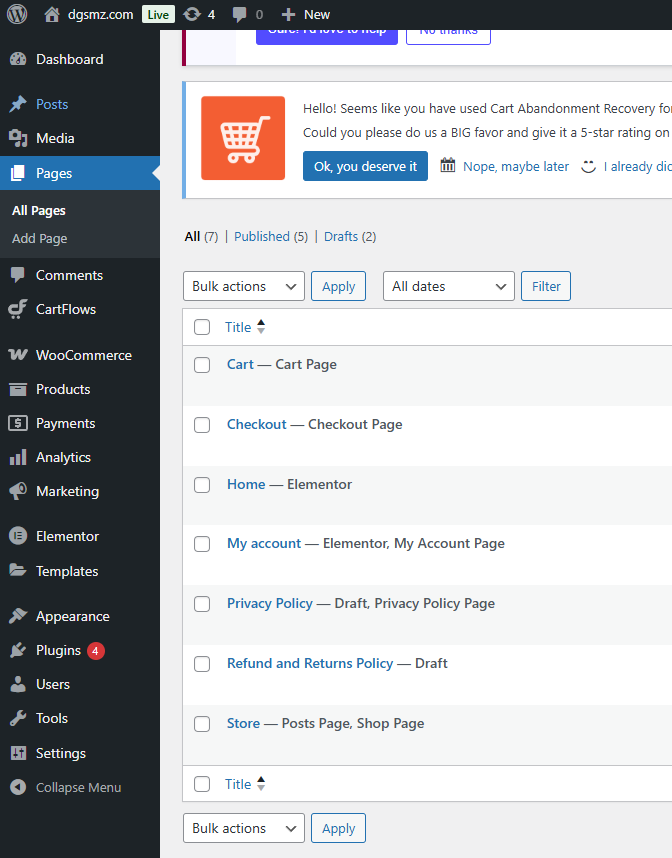Click the home icon next to dgsmz.com
This screenshot has width=672, height=858.
pyautogui.click(x=53, y=14)
